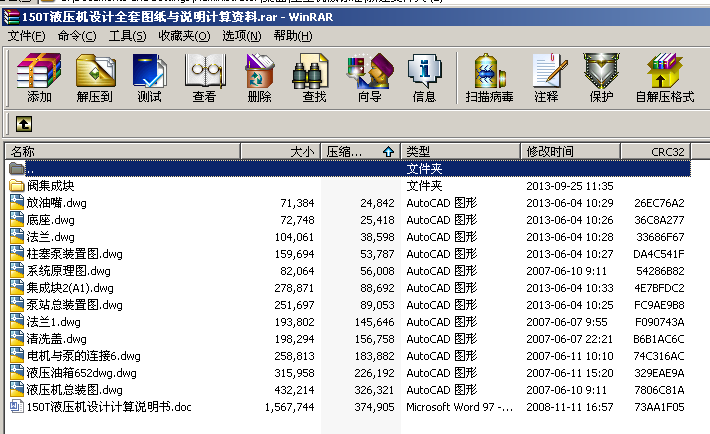Sort by 压缩 packed size column header

(359, 151)
